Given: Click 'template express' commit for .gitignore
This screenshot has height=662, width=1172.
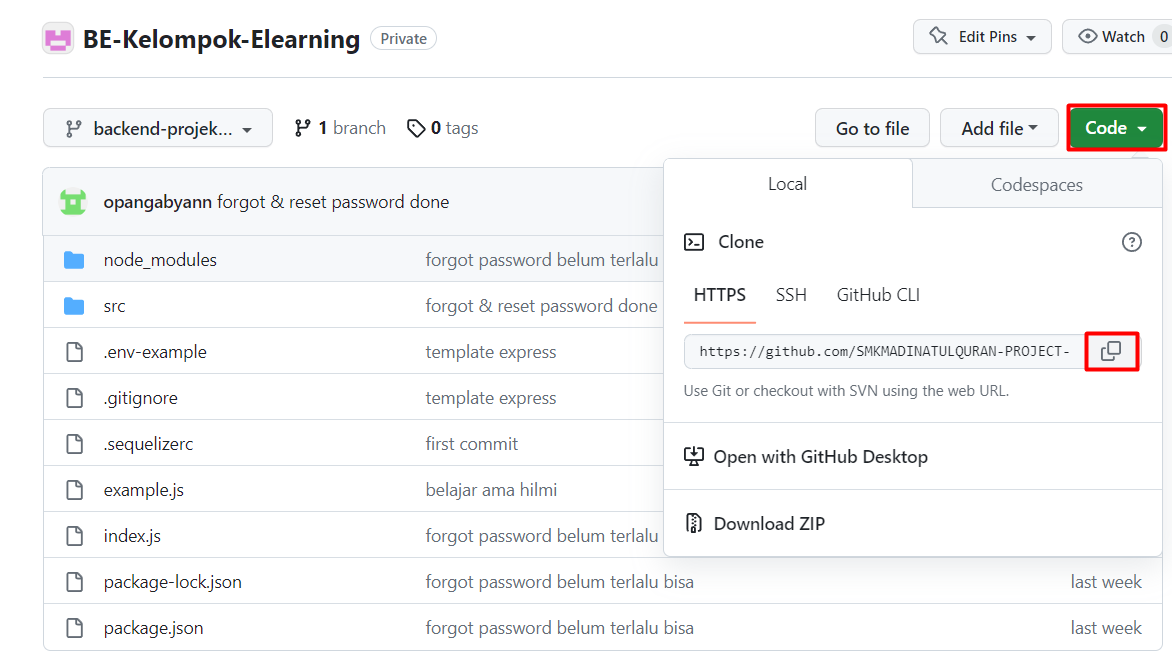Looking at the screenshot, I should (491, 398).
